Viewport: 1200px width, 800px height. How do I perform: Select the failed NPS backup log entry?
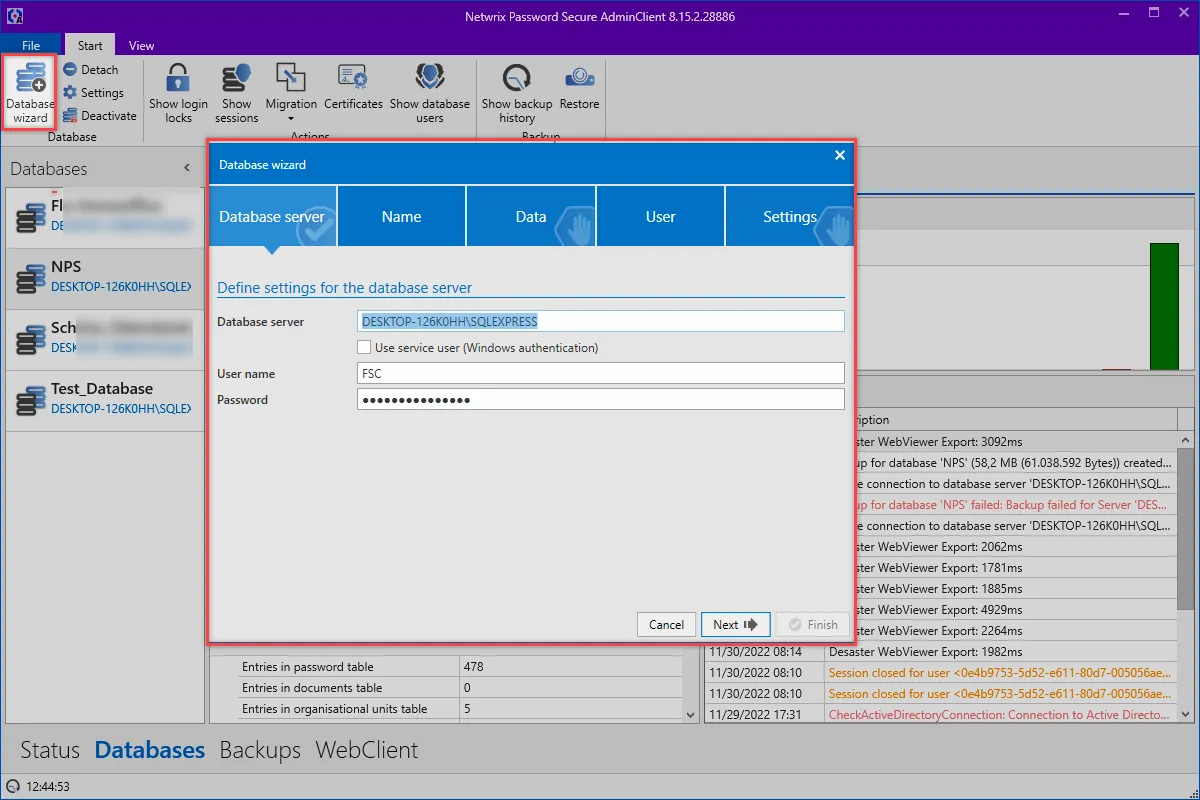(1015, 505)
